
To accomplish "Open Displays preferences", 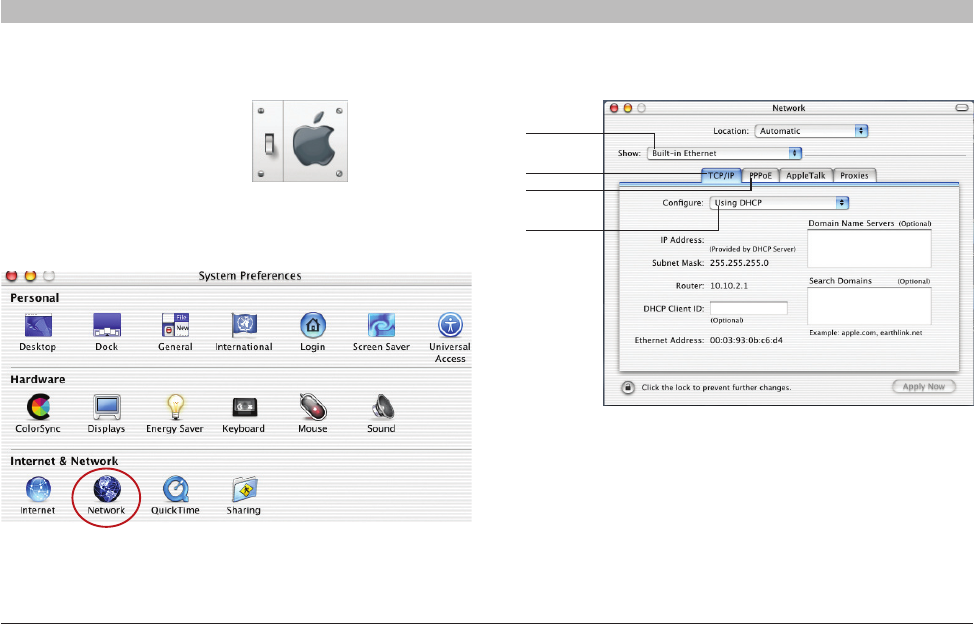I will (107, 408).
